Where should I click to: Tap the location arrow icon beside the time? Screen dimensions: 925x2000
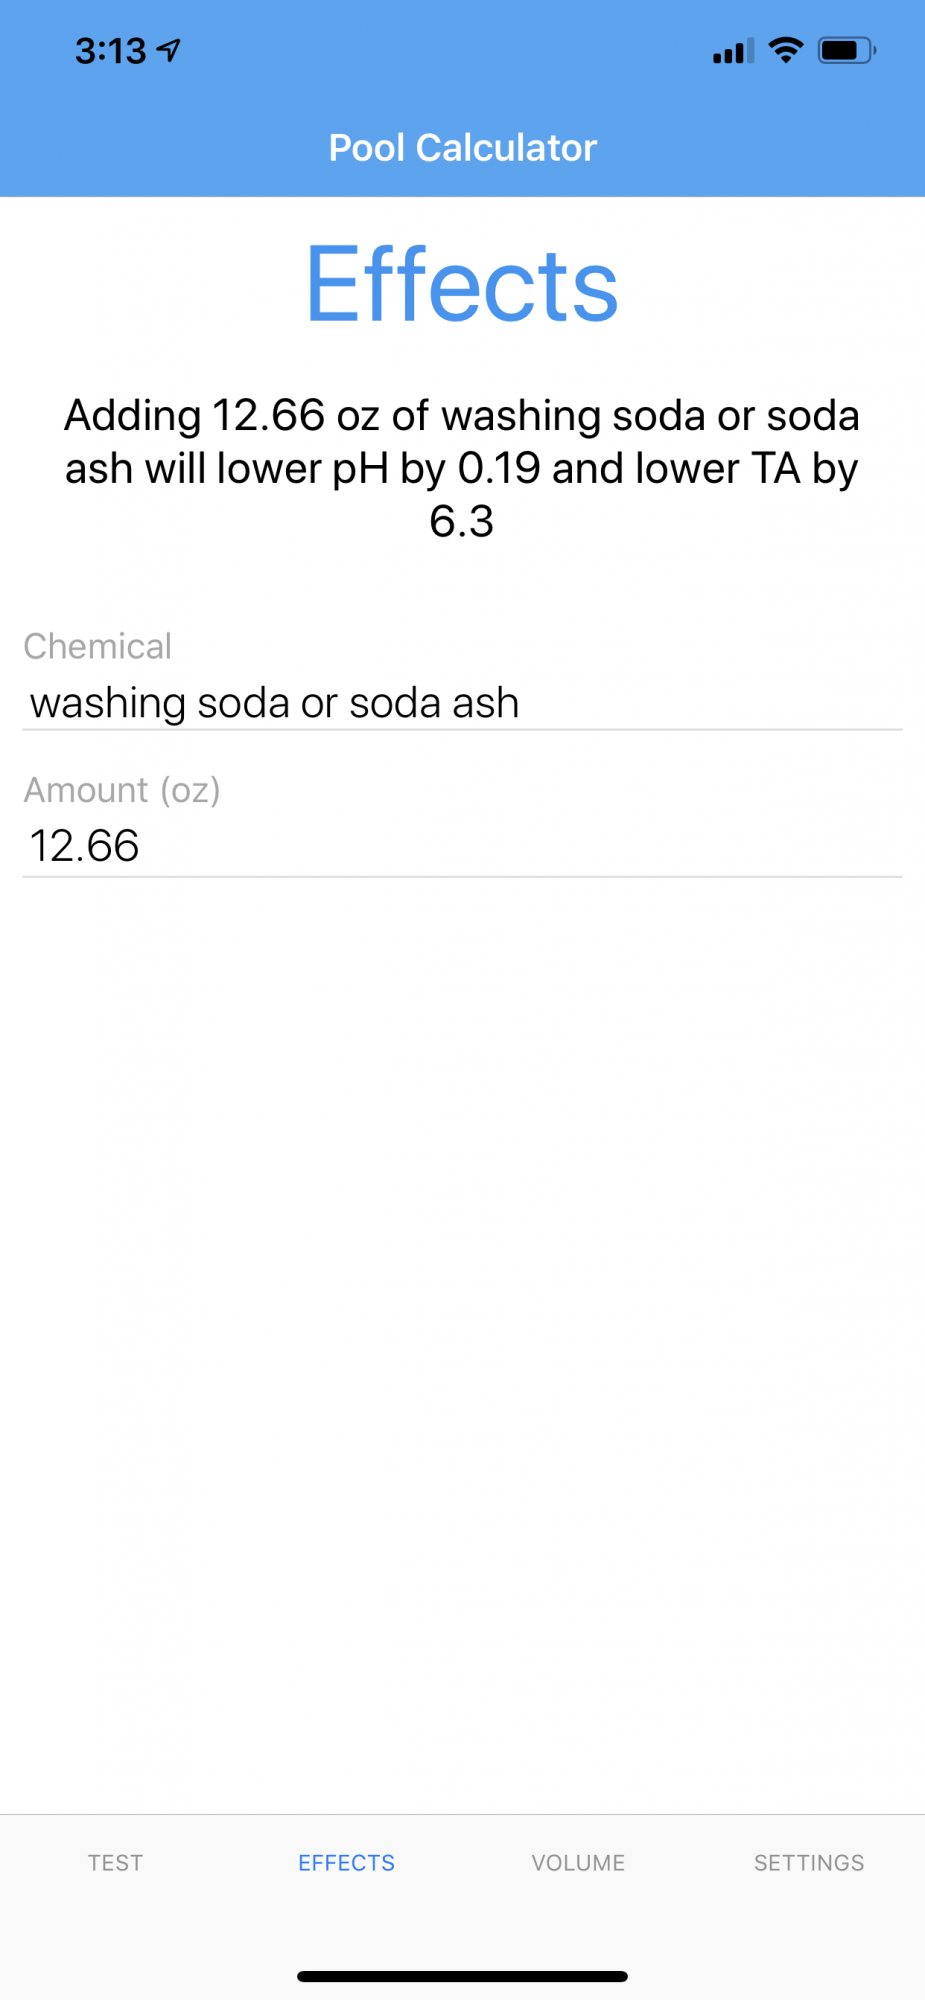click(169, 50)
